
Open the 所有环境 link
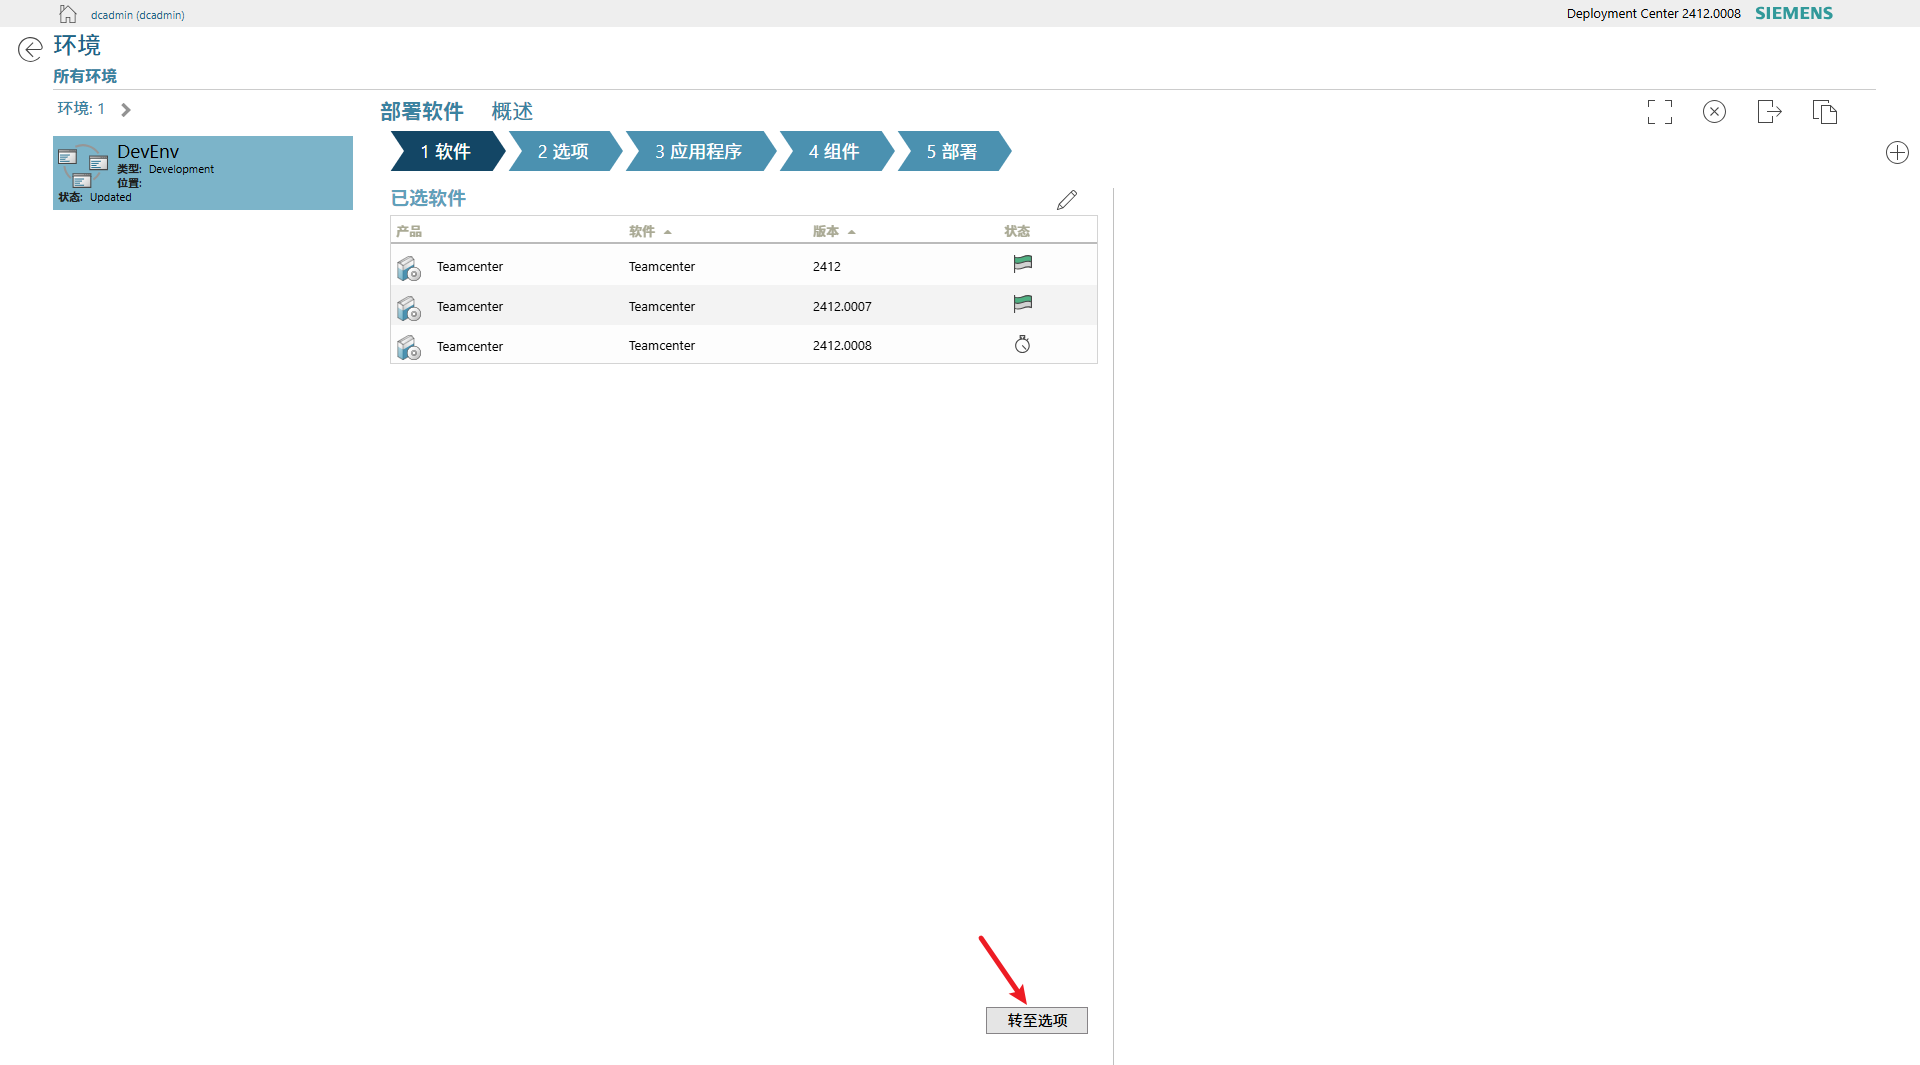[x=85, y=76]
